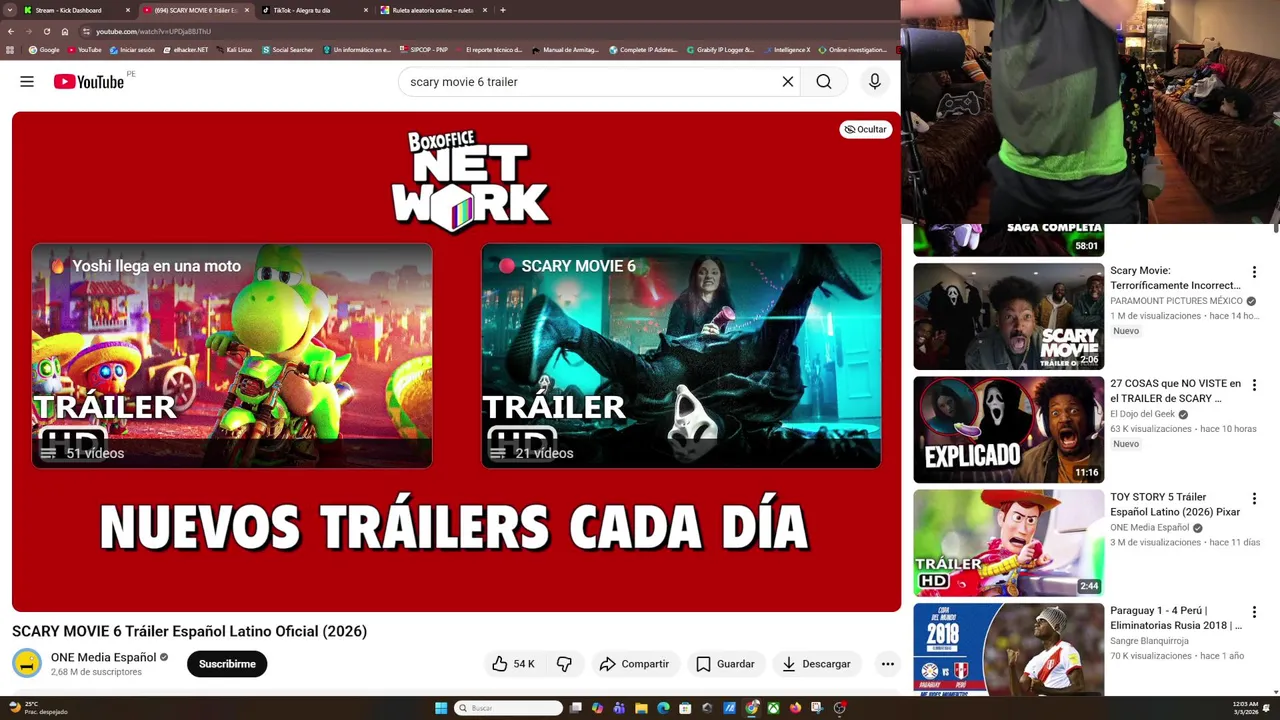Open ONE Media Español channel name link
This screenshot has height=720, width=1280.
click(104, 657)
